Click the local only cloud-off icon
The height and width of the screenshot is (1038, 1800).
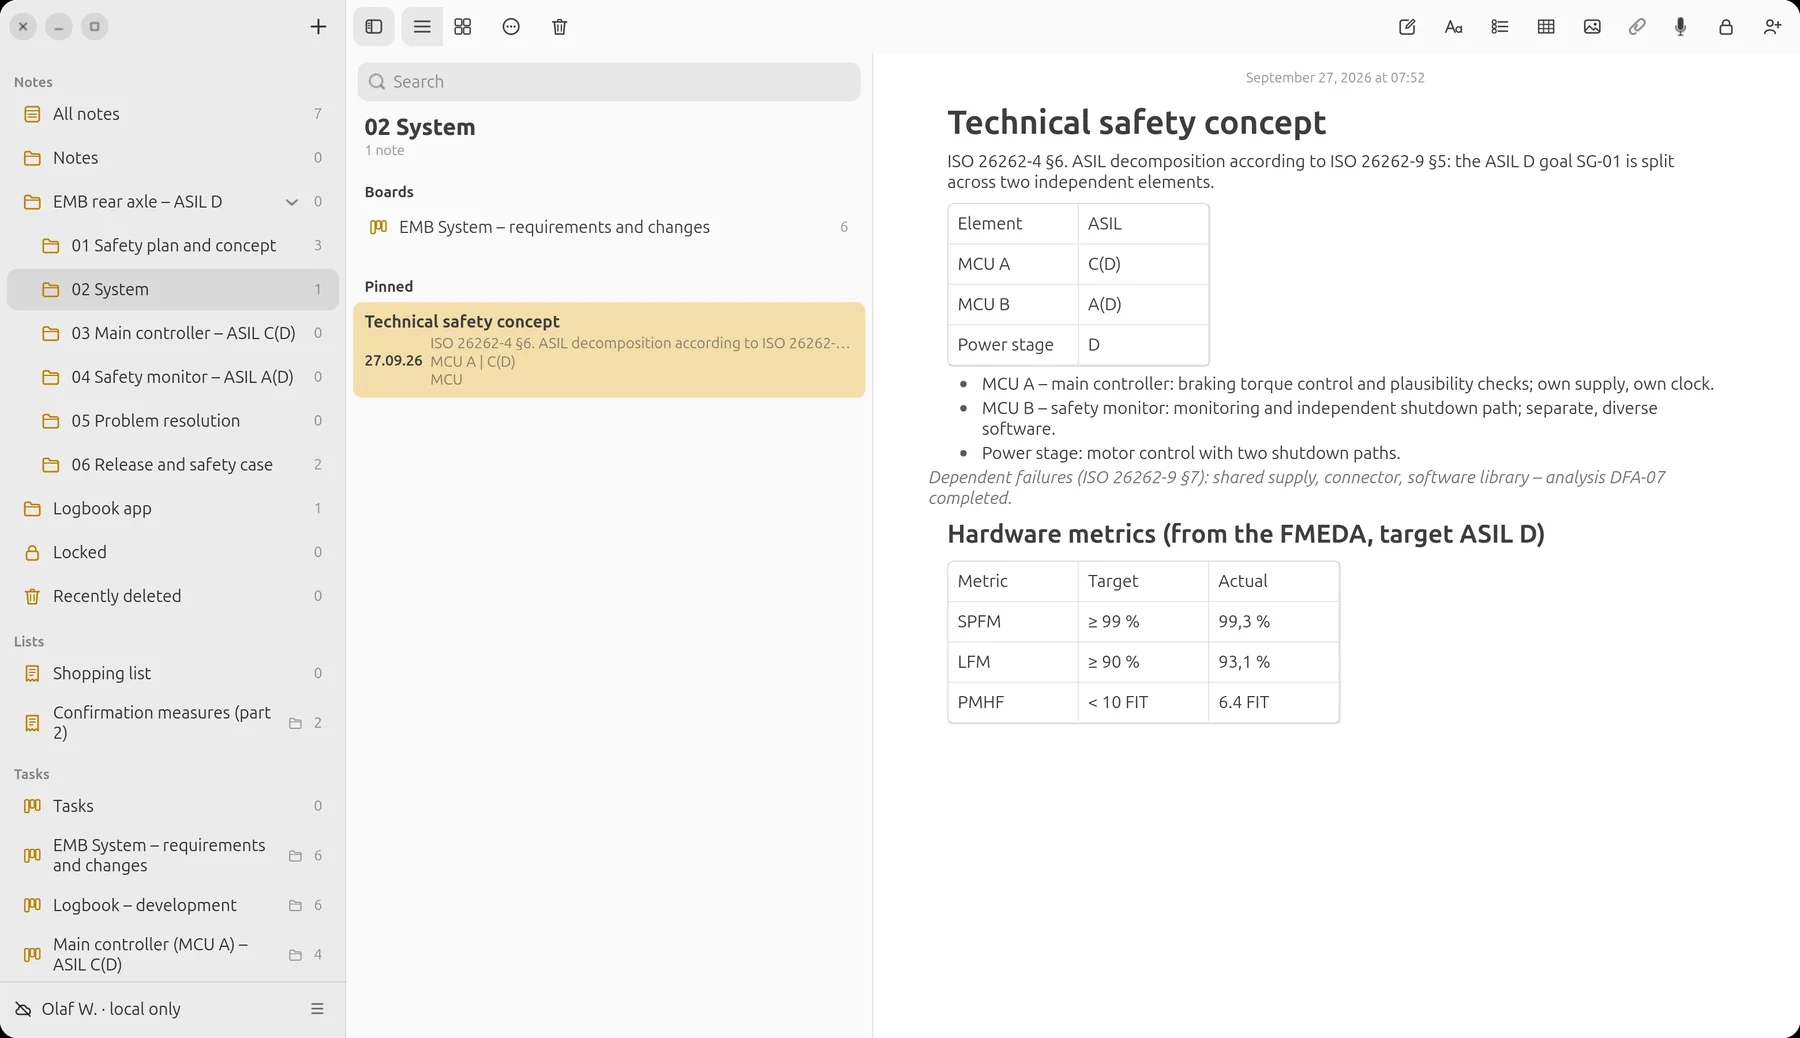pos(23,1009)
